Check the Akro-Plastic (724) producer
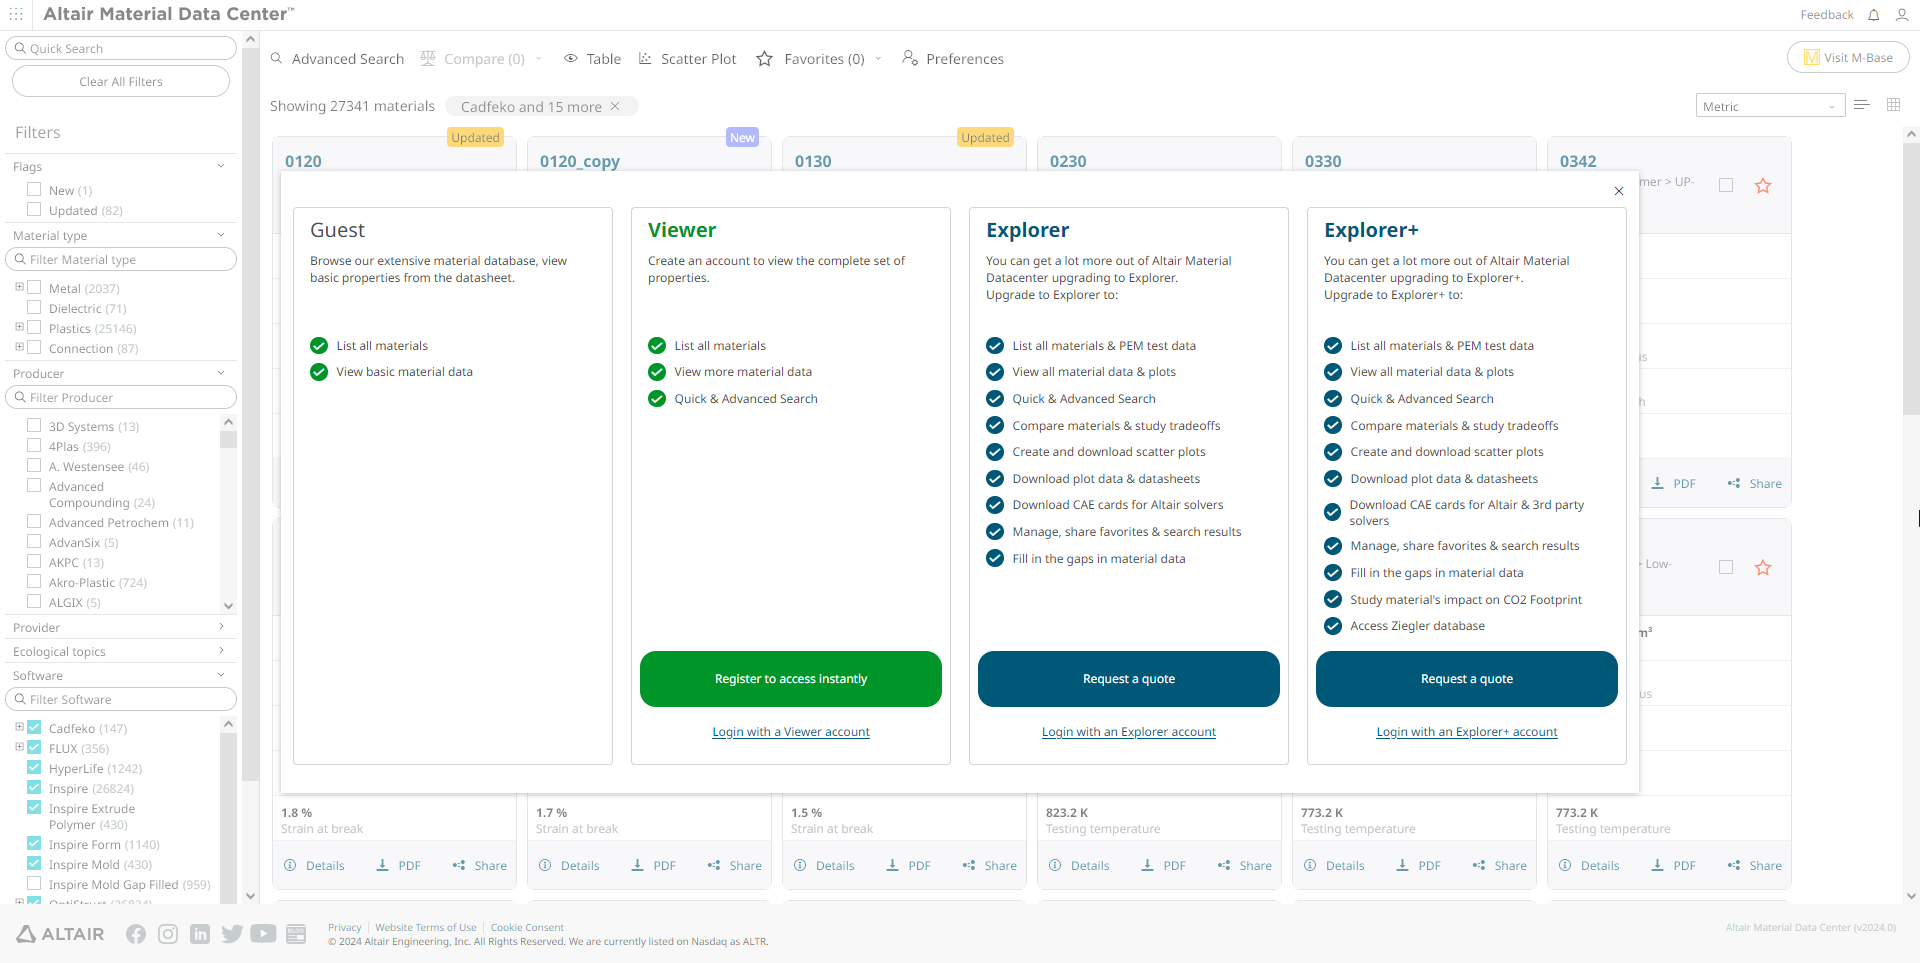 (x=34, y=582)
